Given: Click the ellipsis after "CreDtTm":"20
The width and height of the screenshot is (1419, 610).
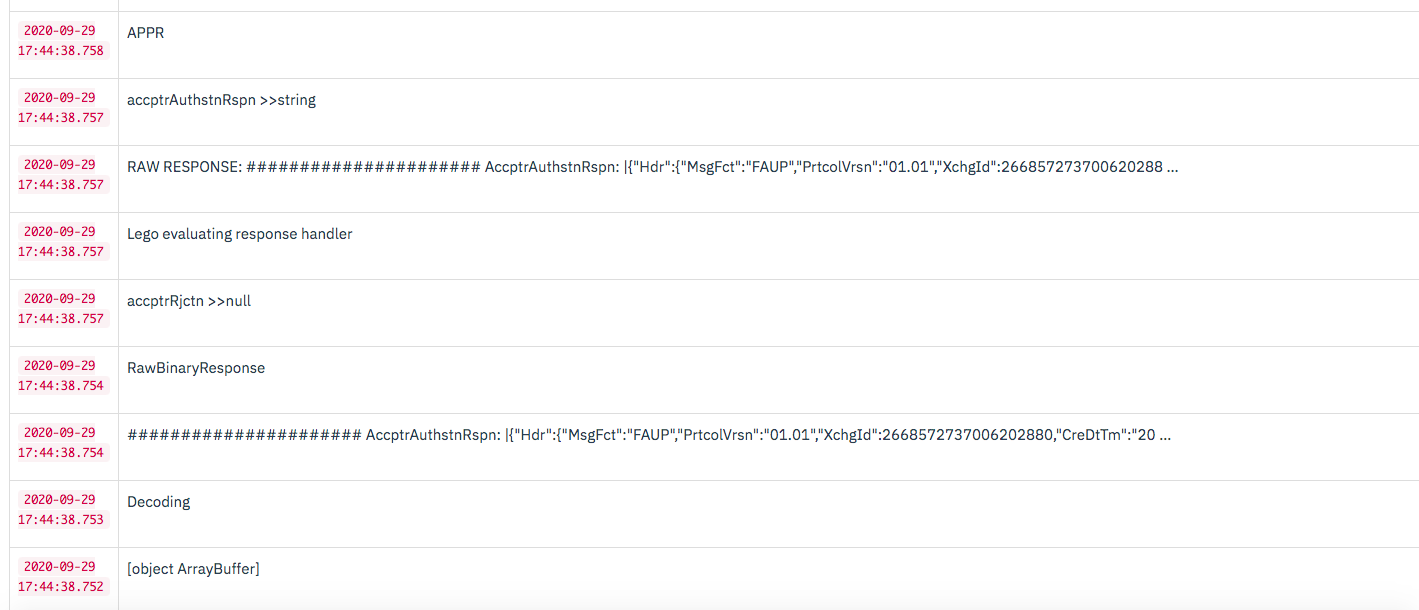Looking at the screenshot, I should (1165, 435).
